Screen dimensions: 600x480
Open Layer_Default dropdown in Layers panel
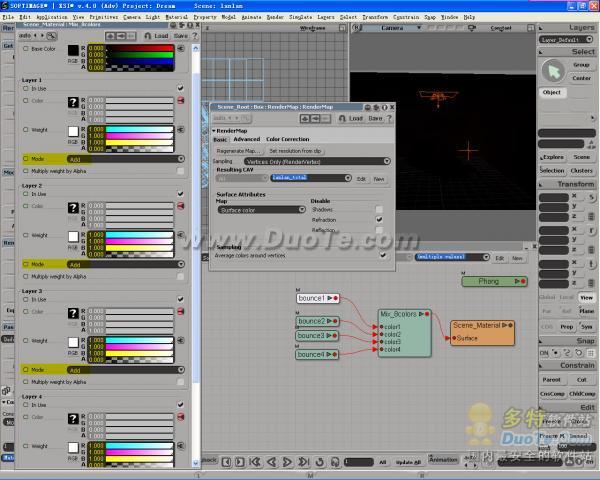pyautogui.click(x=566, y=39)
